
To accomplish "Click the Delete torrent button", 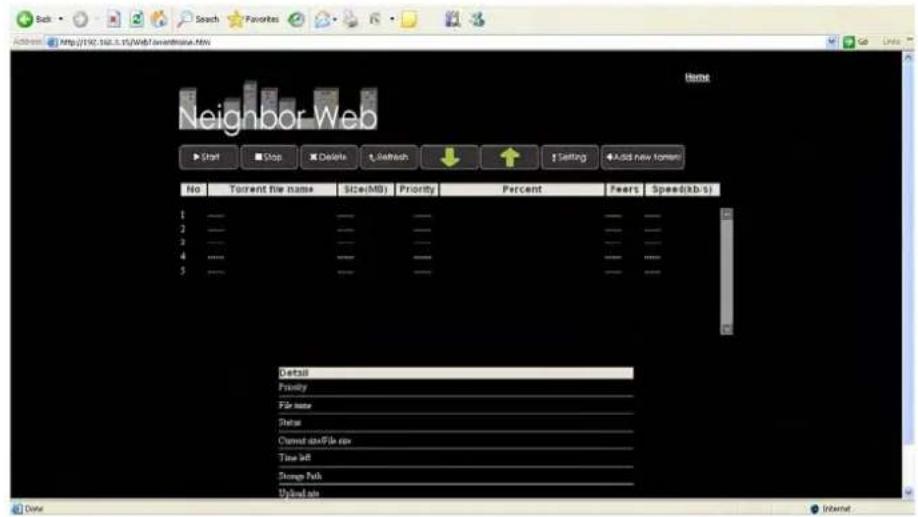I will coord(329,157).
